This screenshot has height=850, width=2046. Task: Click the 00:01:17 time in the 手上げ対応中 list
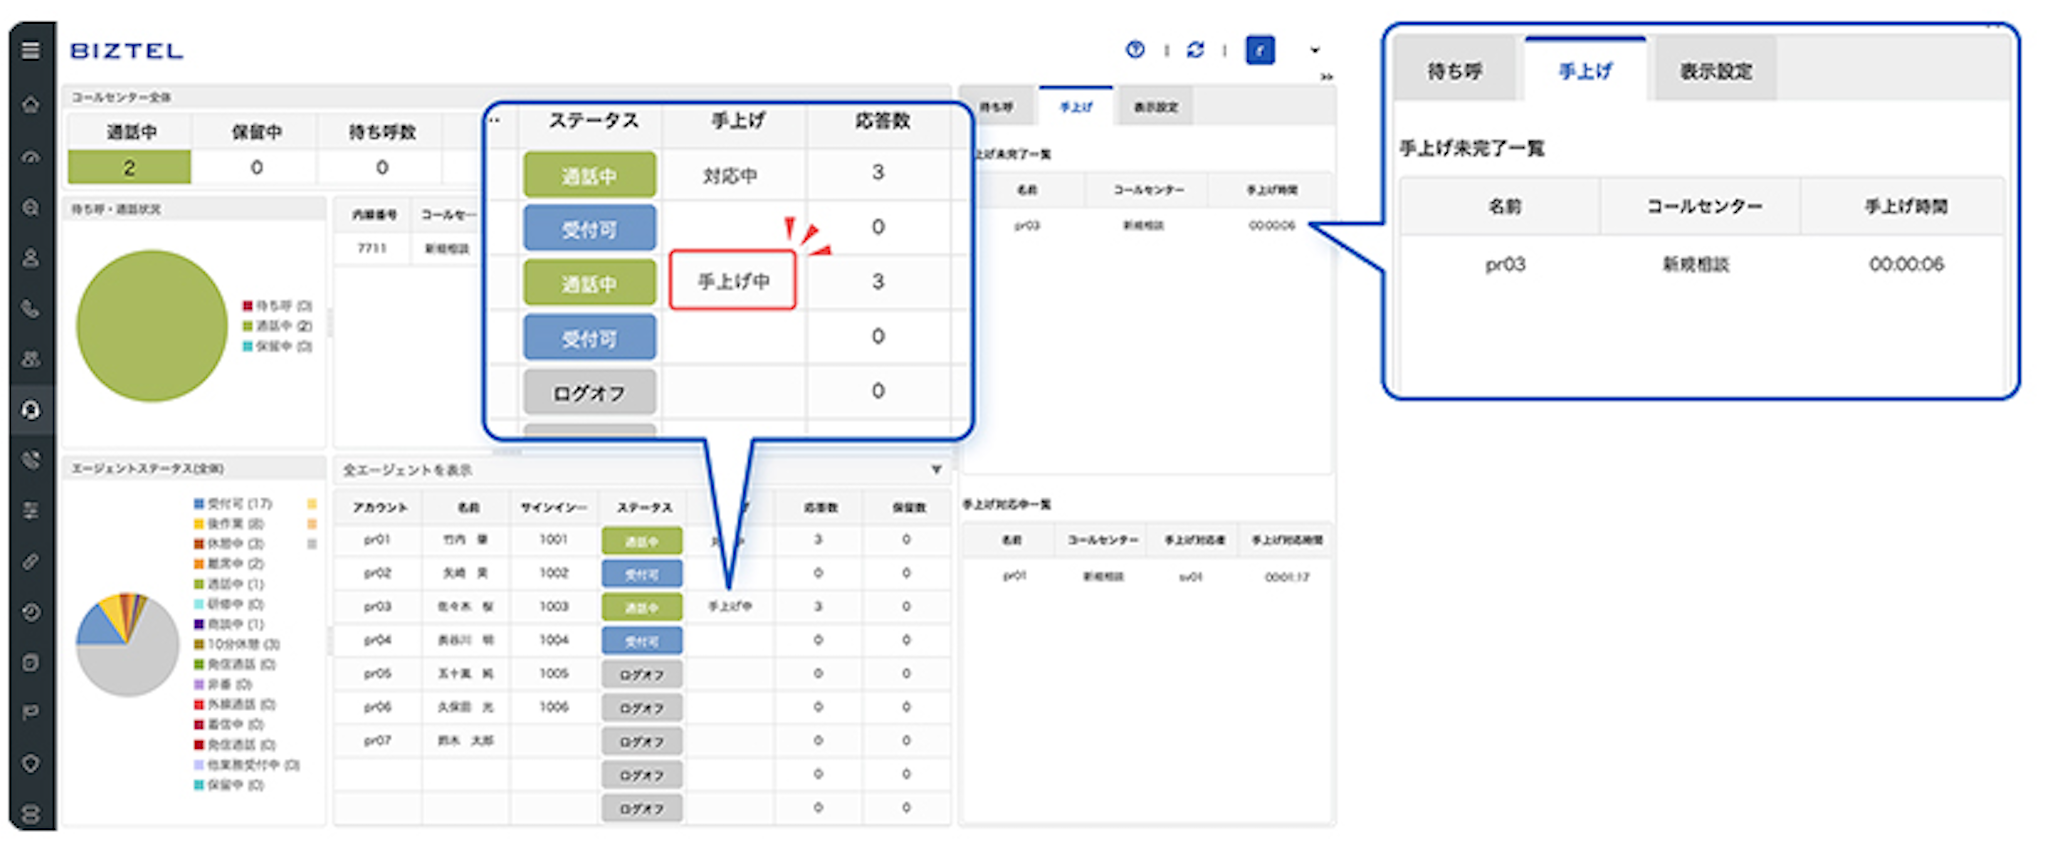(x=1287, y=577)
